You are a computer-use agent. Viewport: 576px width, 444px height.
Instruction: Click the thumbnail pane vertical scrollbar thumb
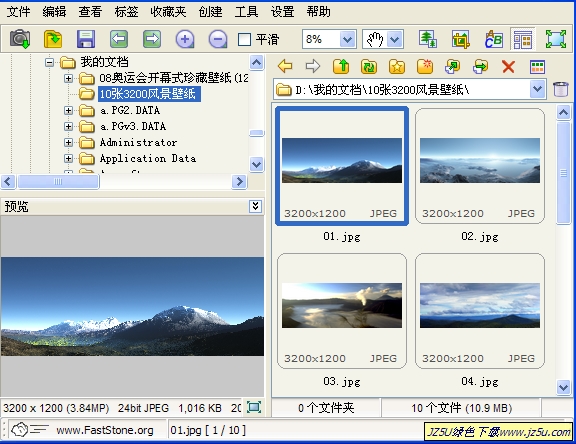pyautogui.click(x=563, y=173)
